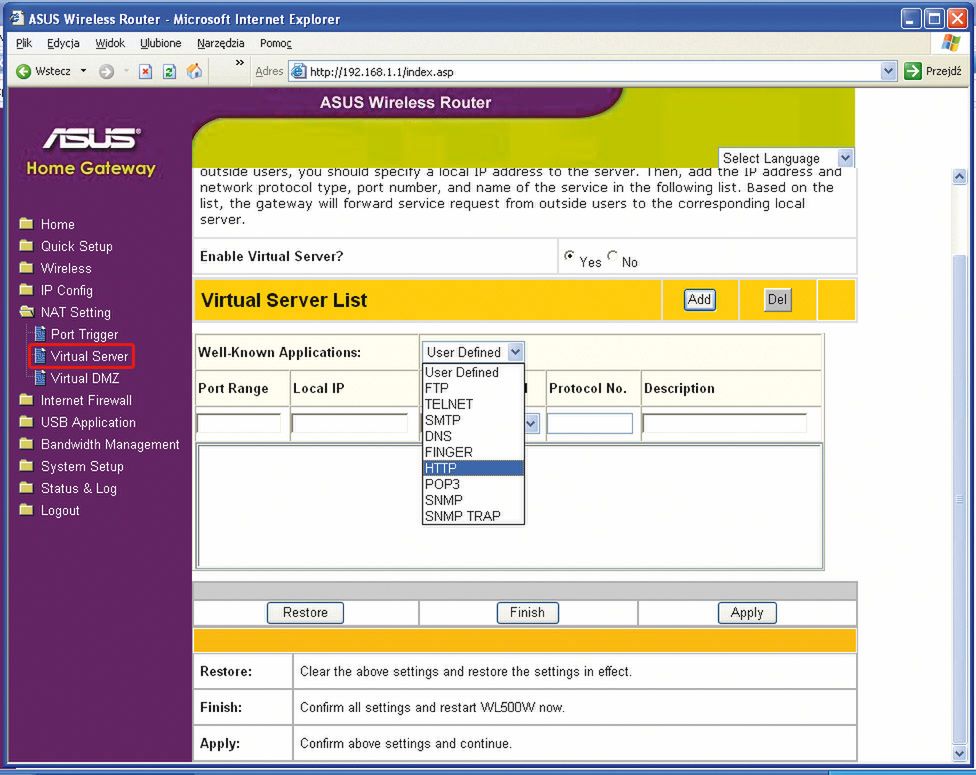Choose DNS in the applications list

(x=473, y=436)
